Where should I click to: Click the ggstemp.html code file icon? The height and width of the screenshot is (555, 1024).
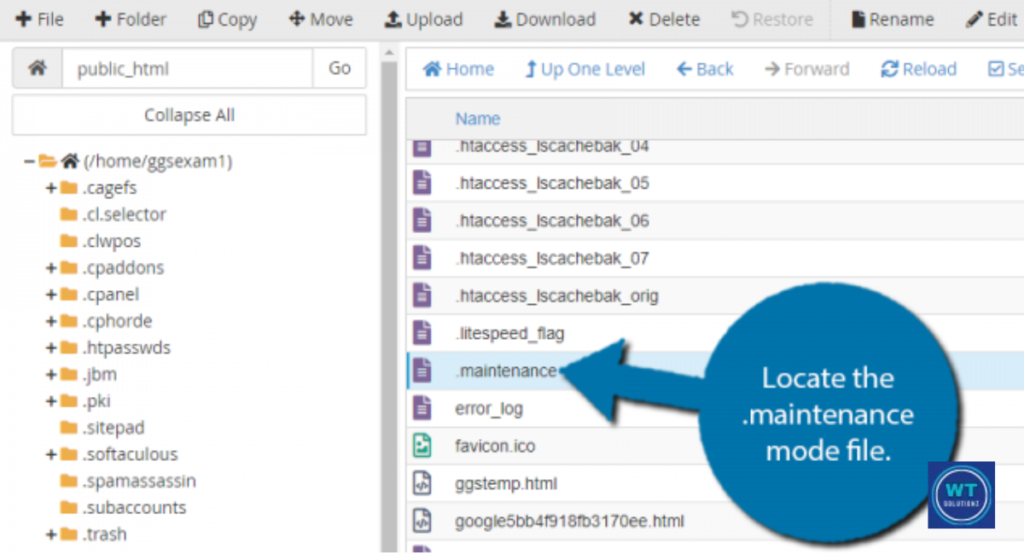click(x=423, y=484)
